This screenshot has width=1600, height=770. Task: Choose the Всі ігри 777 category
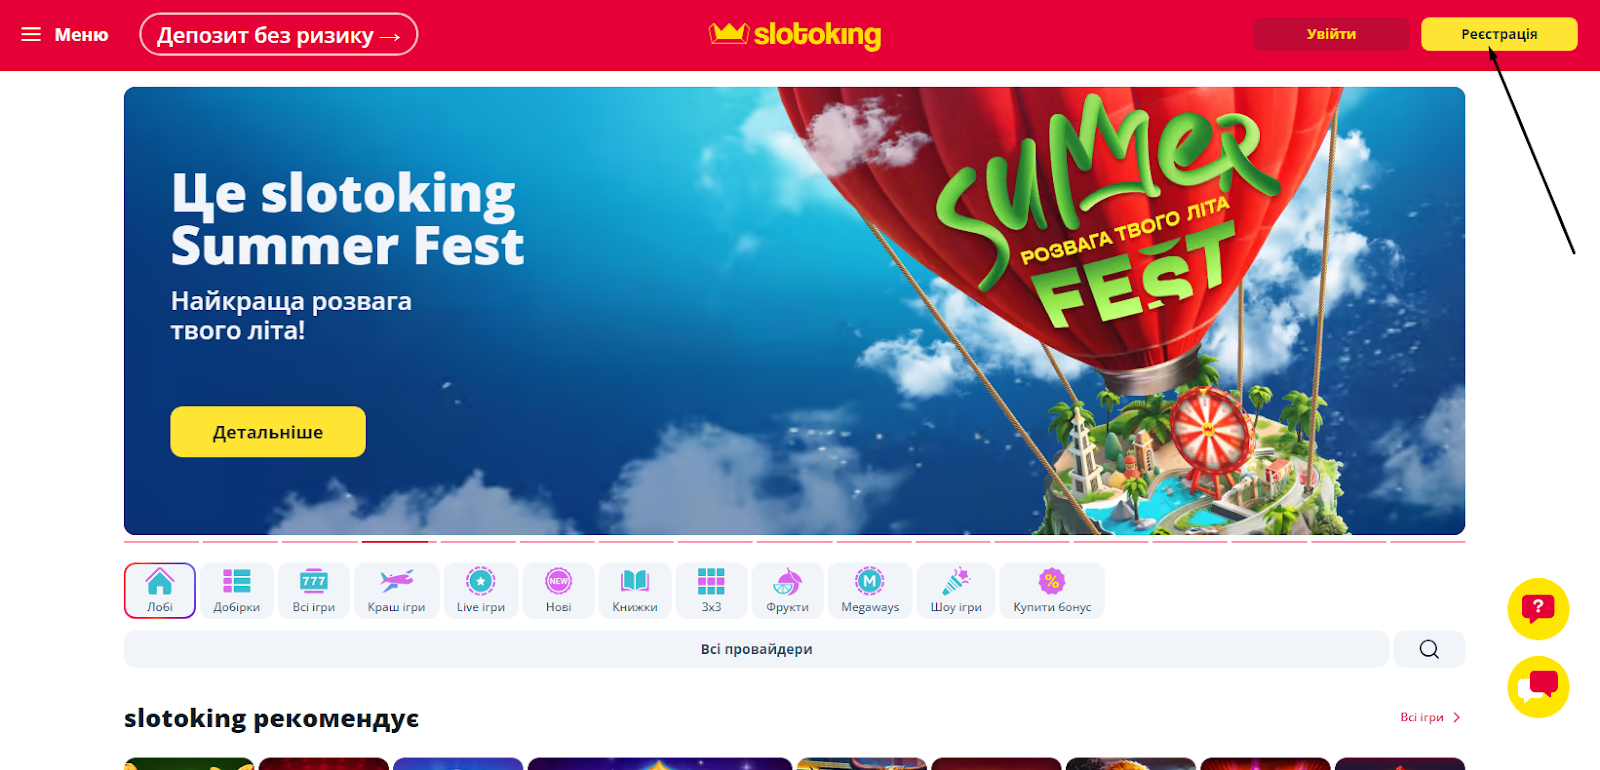314,591
